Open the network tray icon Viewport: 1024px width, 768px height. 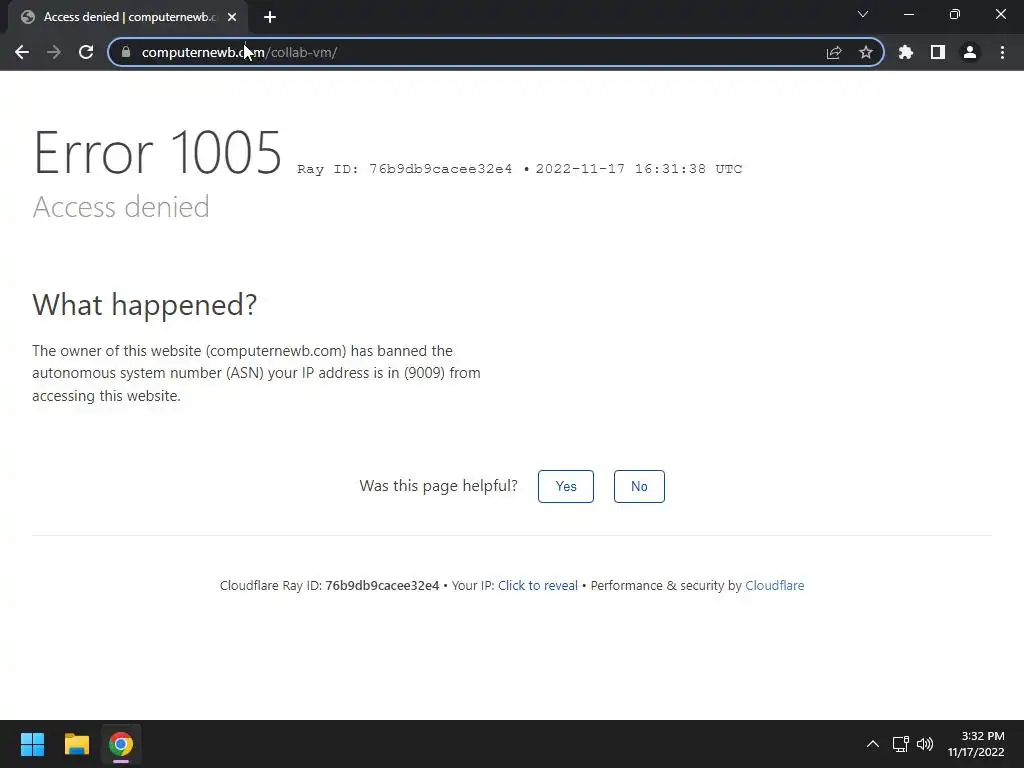click(901, 744)
